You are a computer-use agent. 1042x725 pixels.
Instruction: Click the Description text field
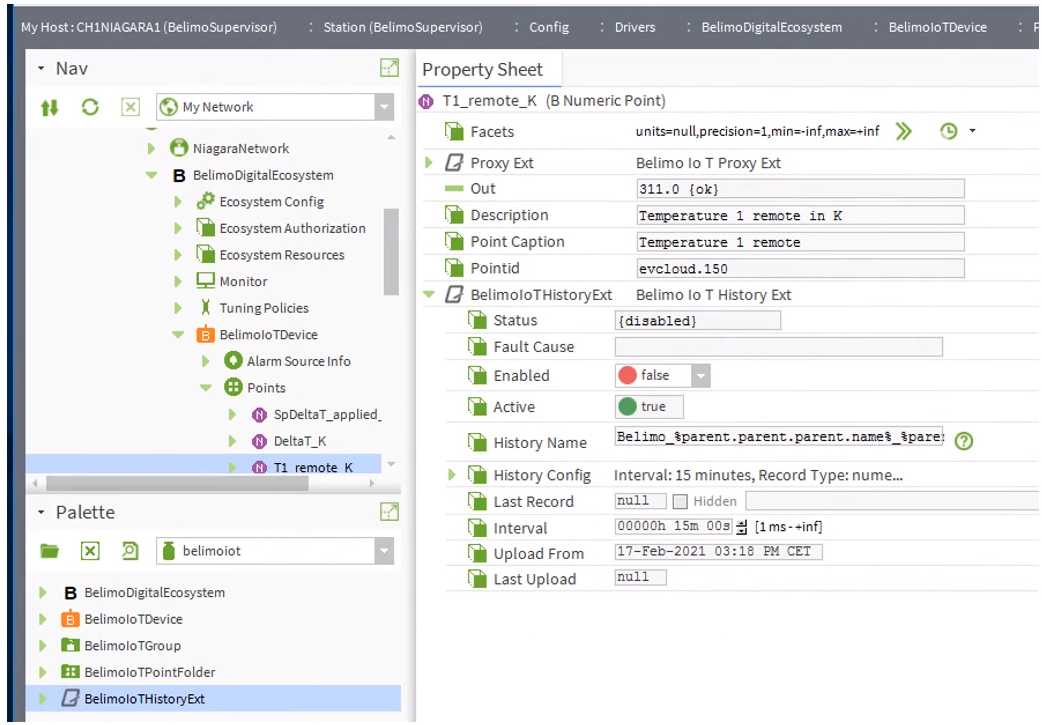tap(800, 215)
